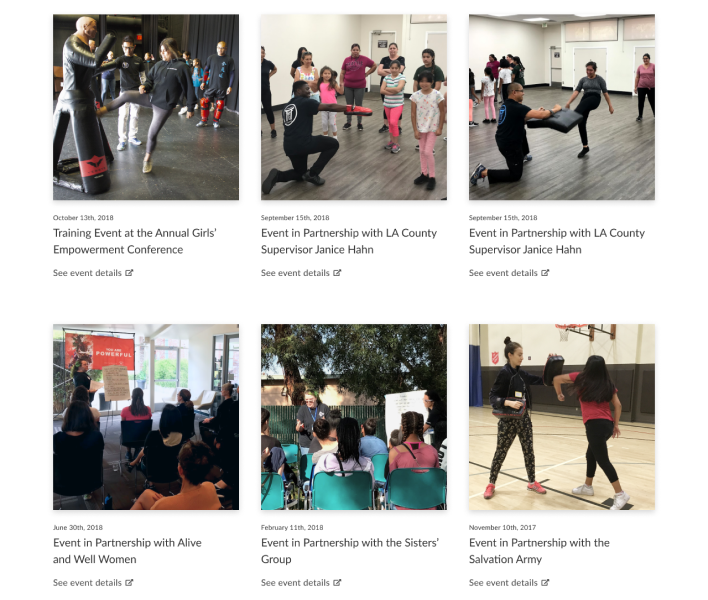Open outdoor photo with teal chairs
The image size is (708, 600).
[354, 417]
